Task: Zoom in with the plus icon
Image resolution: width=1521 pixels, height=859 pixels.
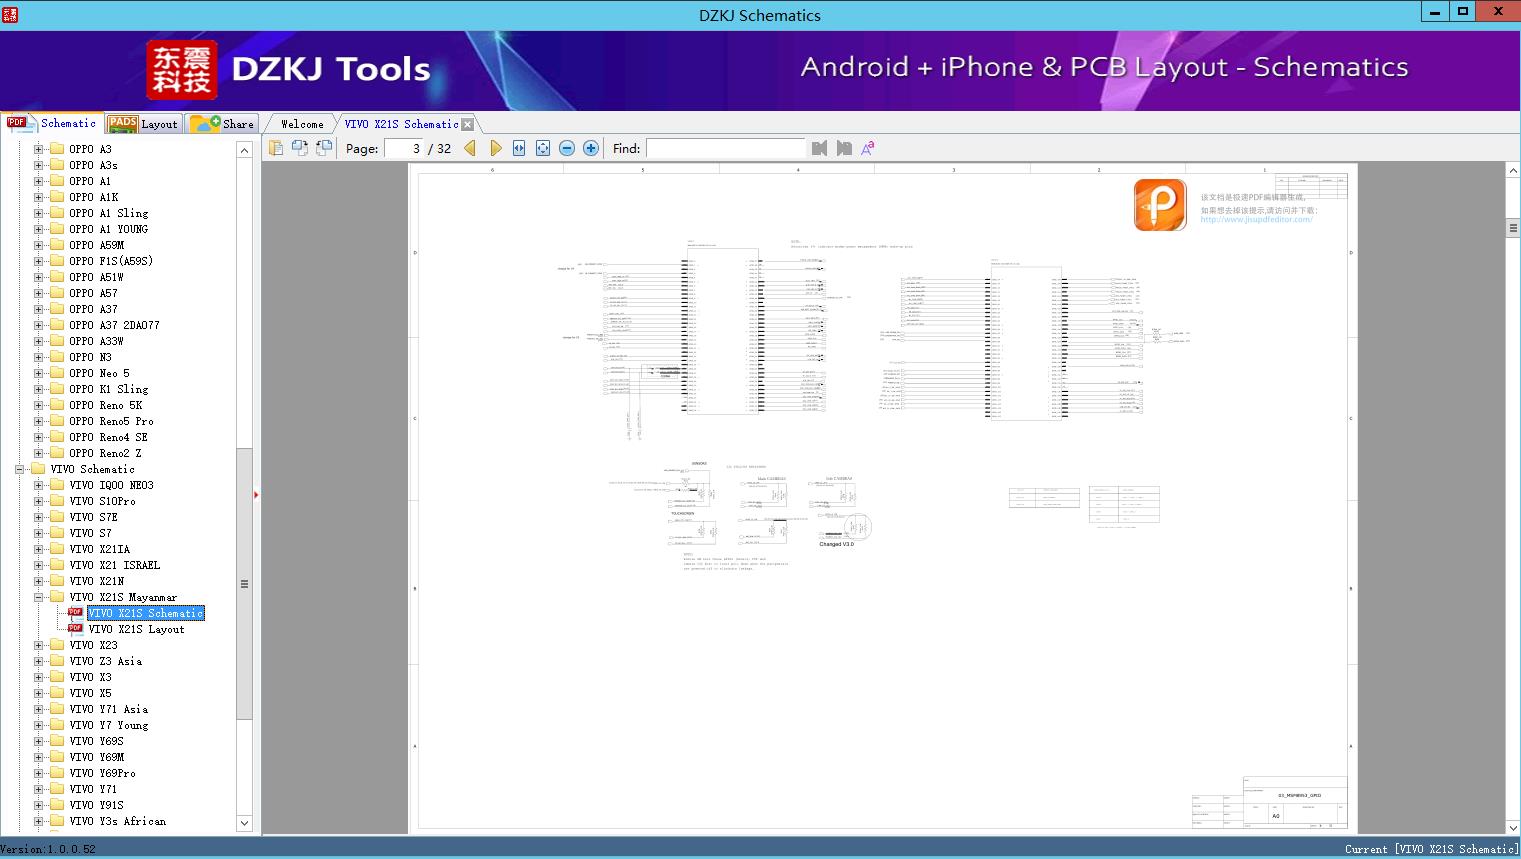Action: 591,148
